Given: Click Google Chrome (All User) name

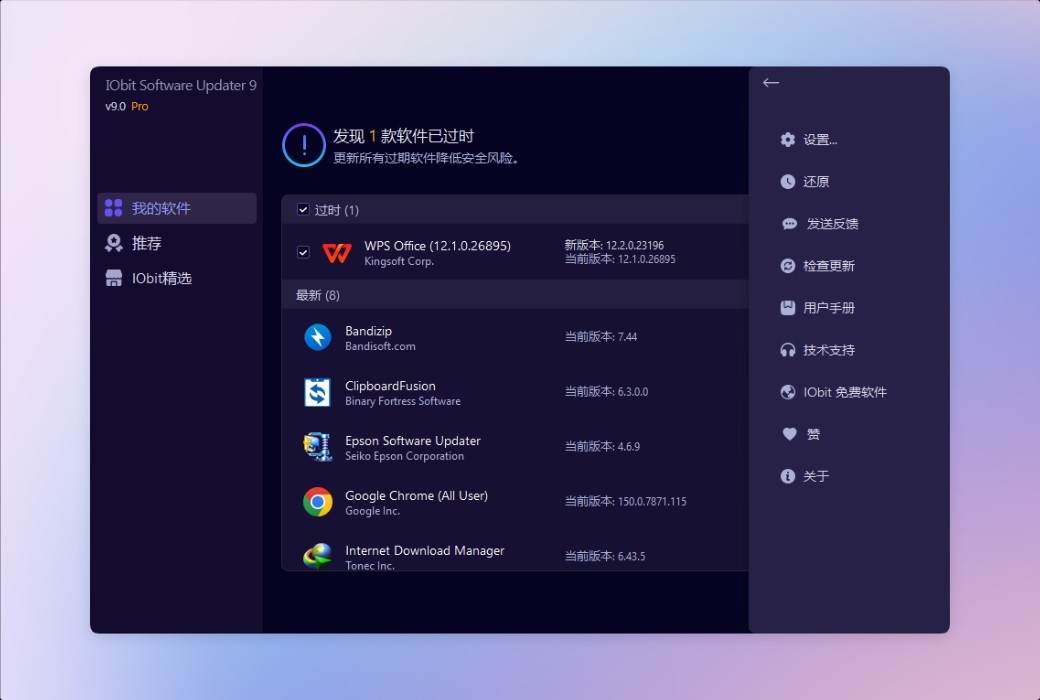Looking at the screenshot, I should (417, 496).
